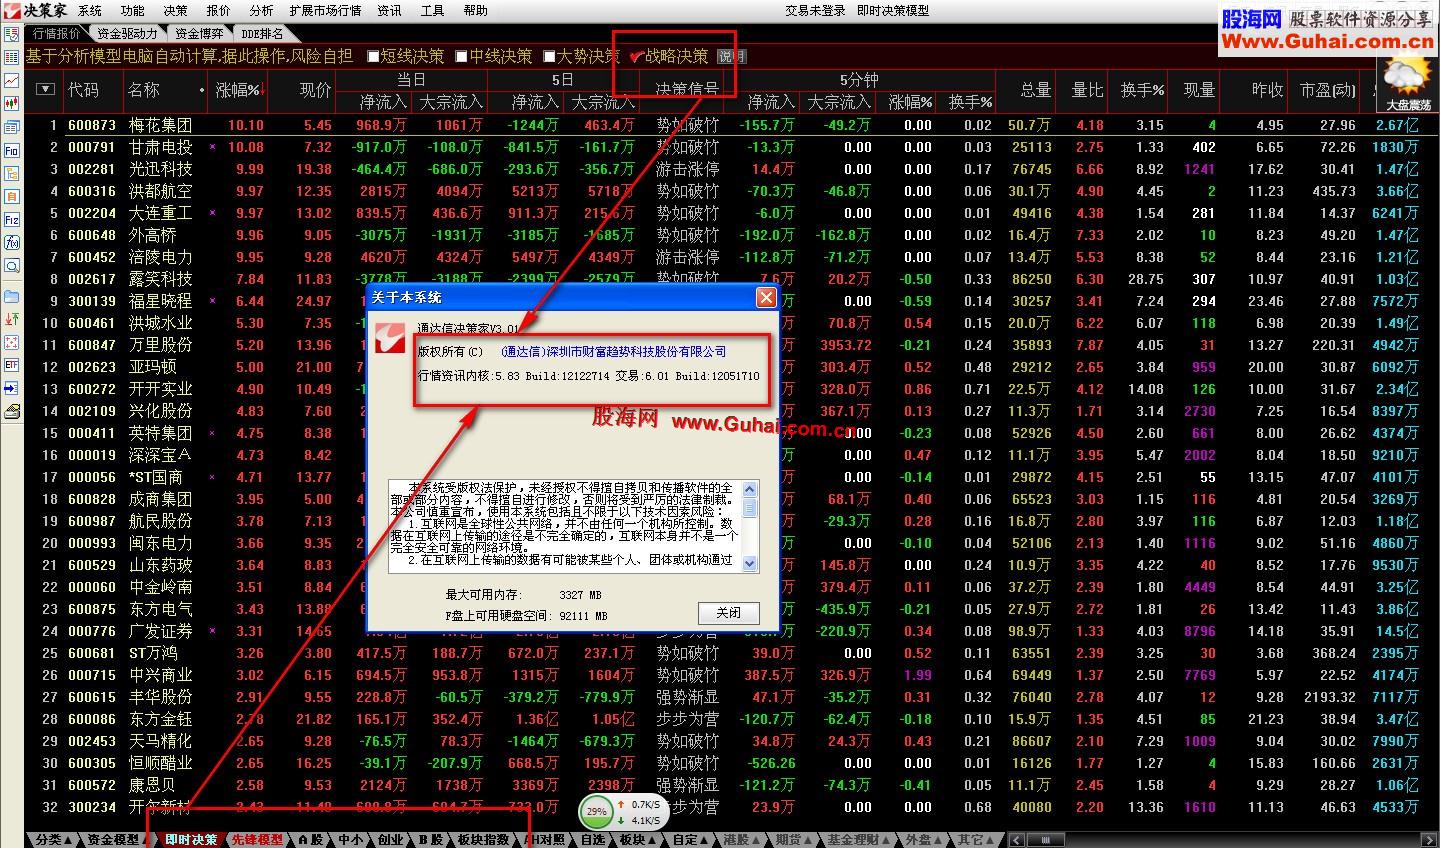This screenshot has height=848, width=1440.
Task: Open the line chart icon in left sidebar
Action: pyautogui.click(x=12, y=80)
